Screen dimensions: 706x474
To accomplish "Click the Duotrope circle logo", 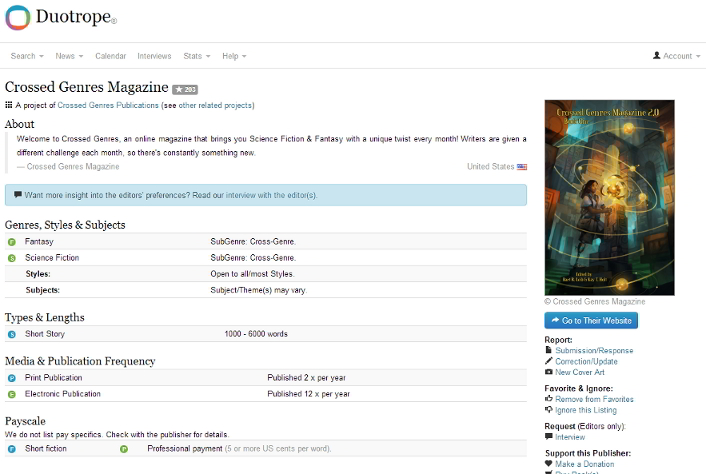I will 18,18.
